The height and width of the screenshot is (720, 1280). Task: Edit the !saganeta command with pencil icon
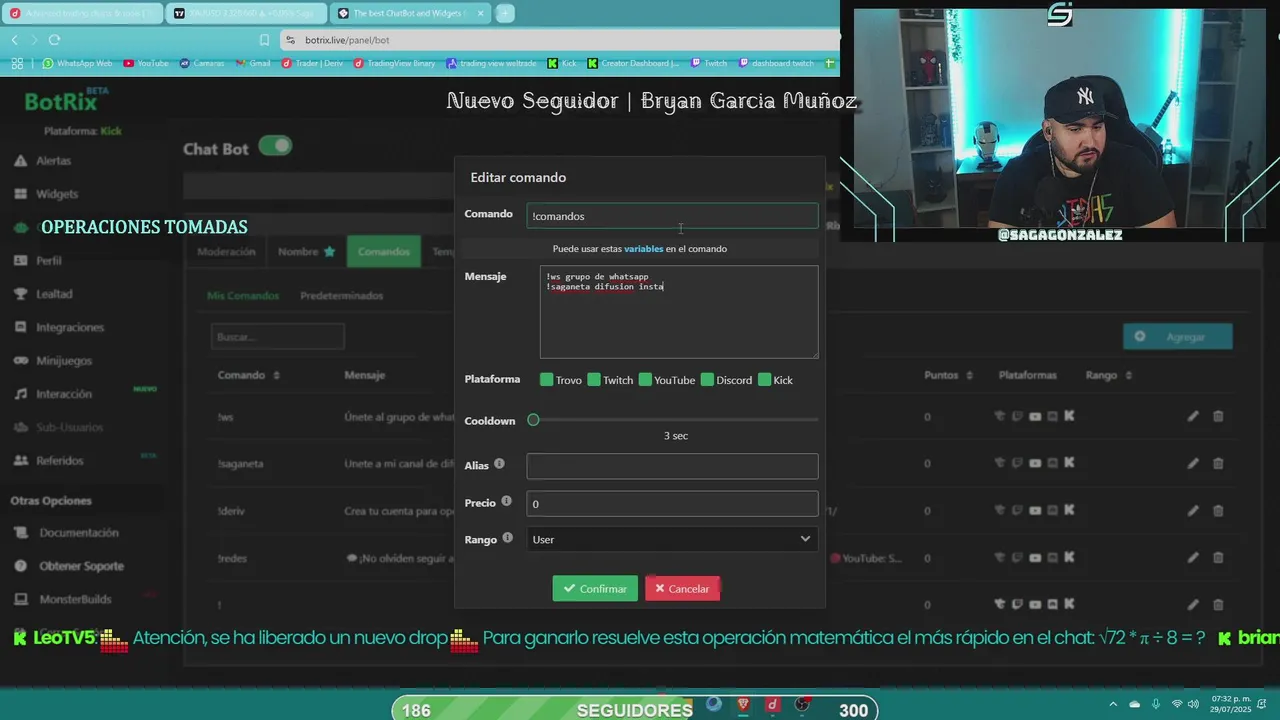click(x=1193, y=464)
